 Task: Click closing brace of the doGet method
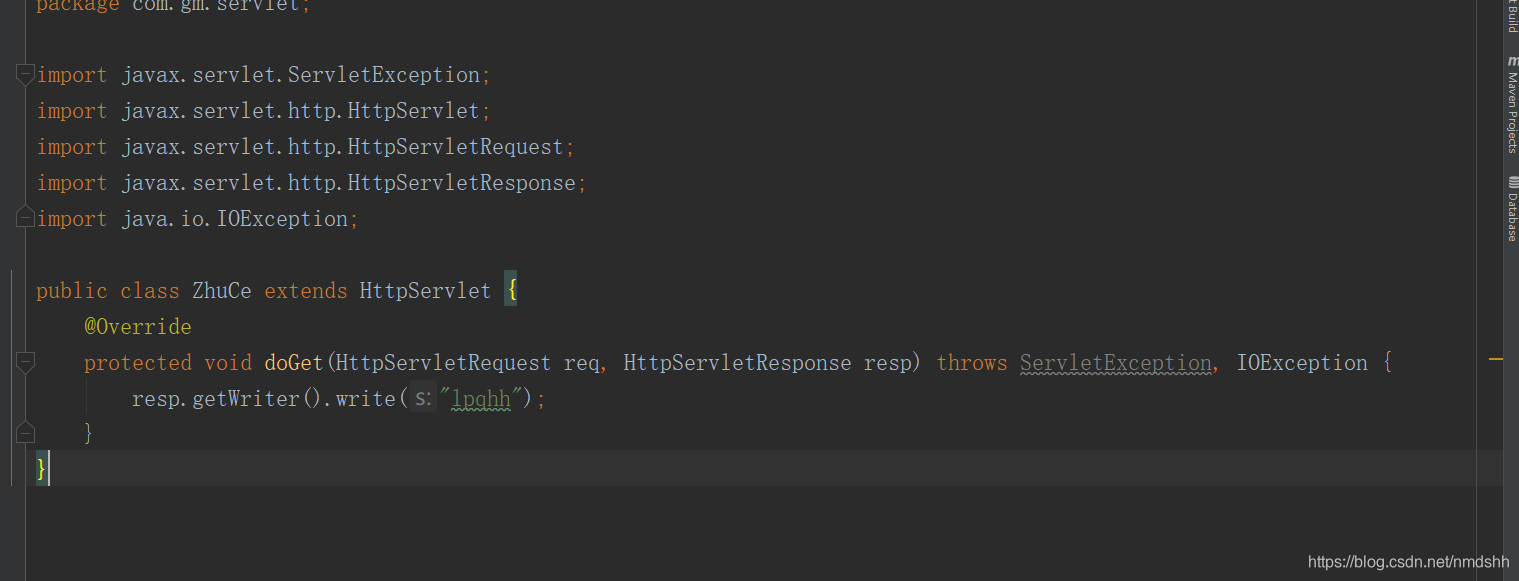(x=89, y=433)
